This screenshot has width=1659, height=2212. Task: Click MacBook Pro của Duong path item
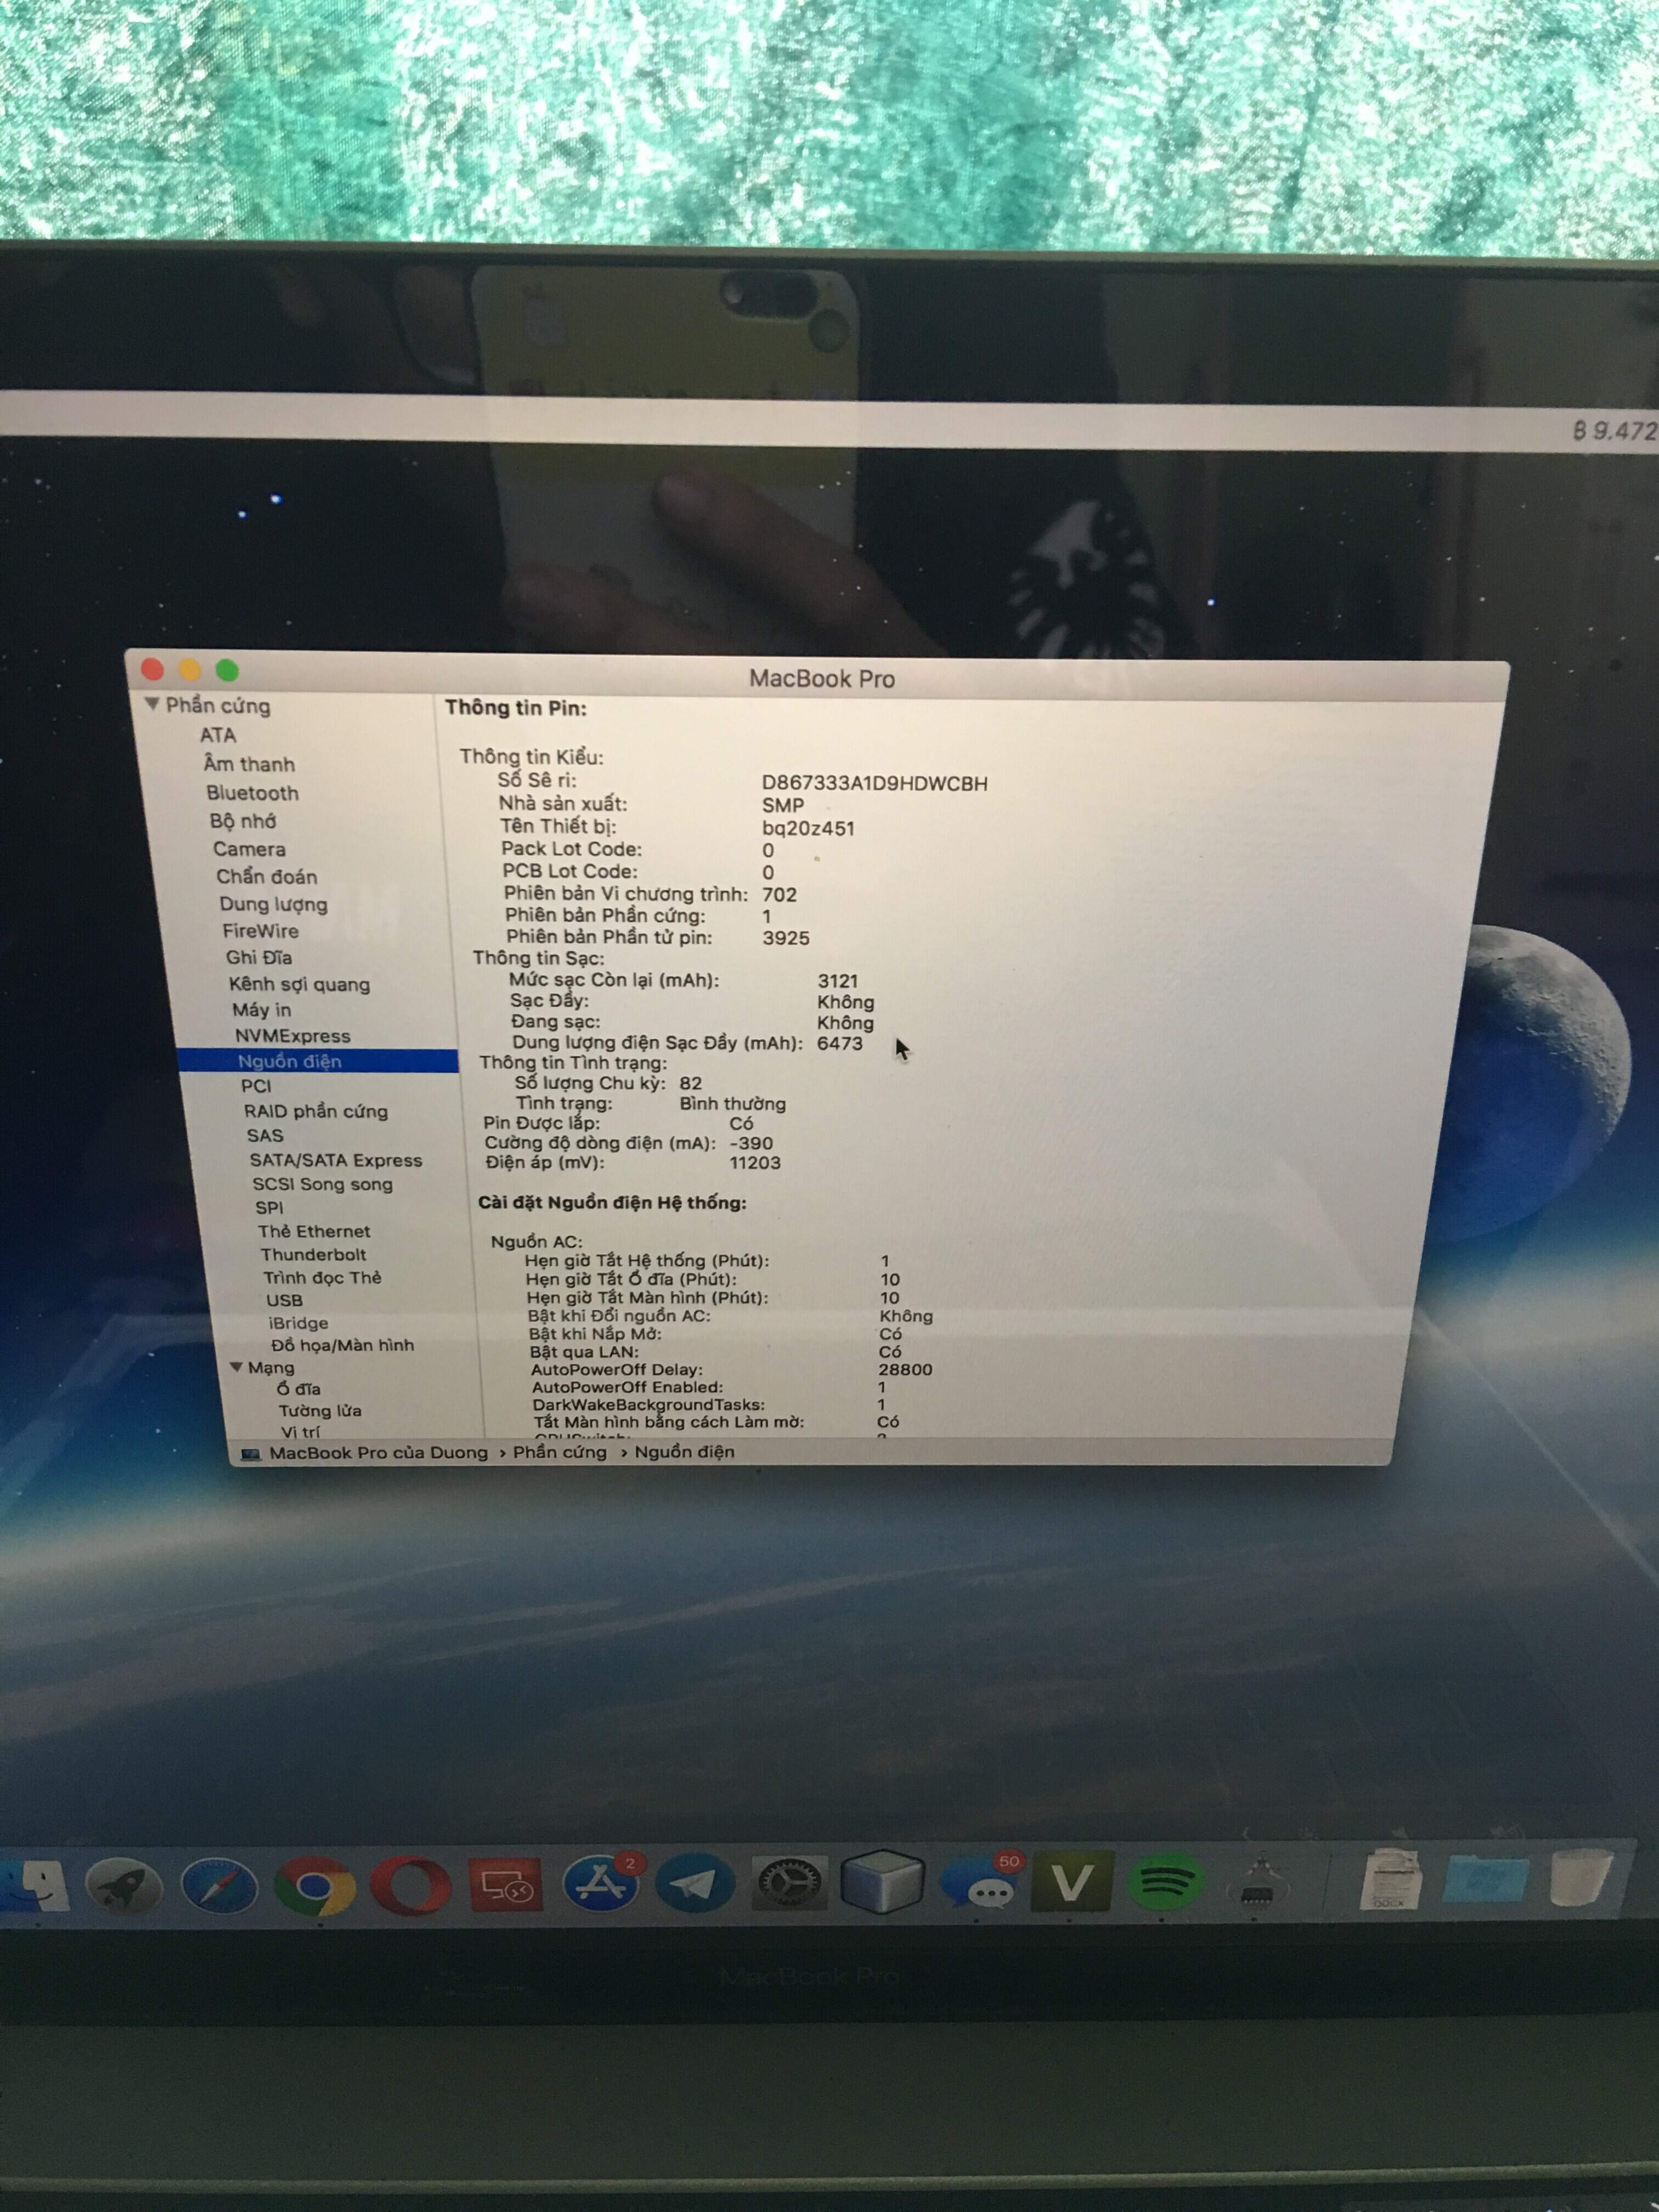pyautogui.click(x=378, y=1453)
